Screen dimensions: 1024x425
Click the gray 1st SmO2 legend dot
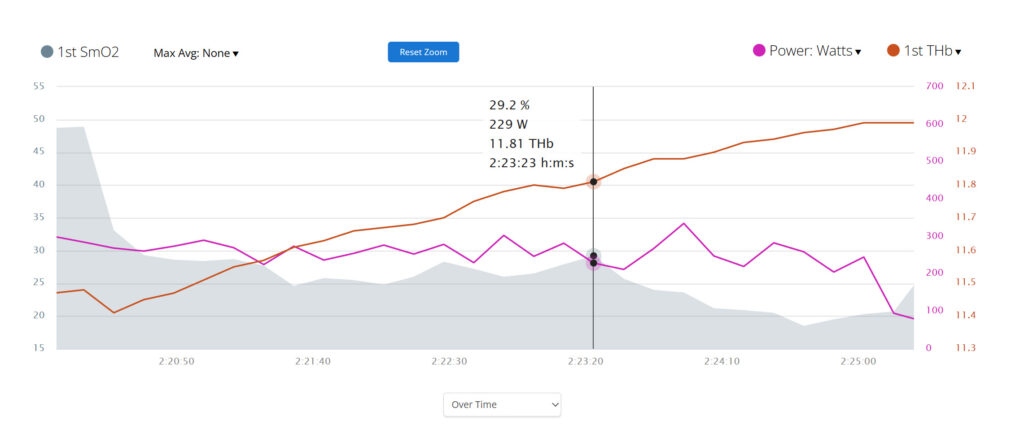click(47, 52)
